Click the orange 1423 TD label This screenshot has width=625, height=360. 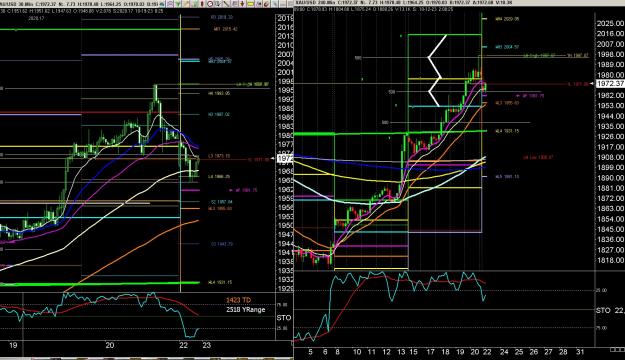[x=238, y=300]
